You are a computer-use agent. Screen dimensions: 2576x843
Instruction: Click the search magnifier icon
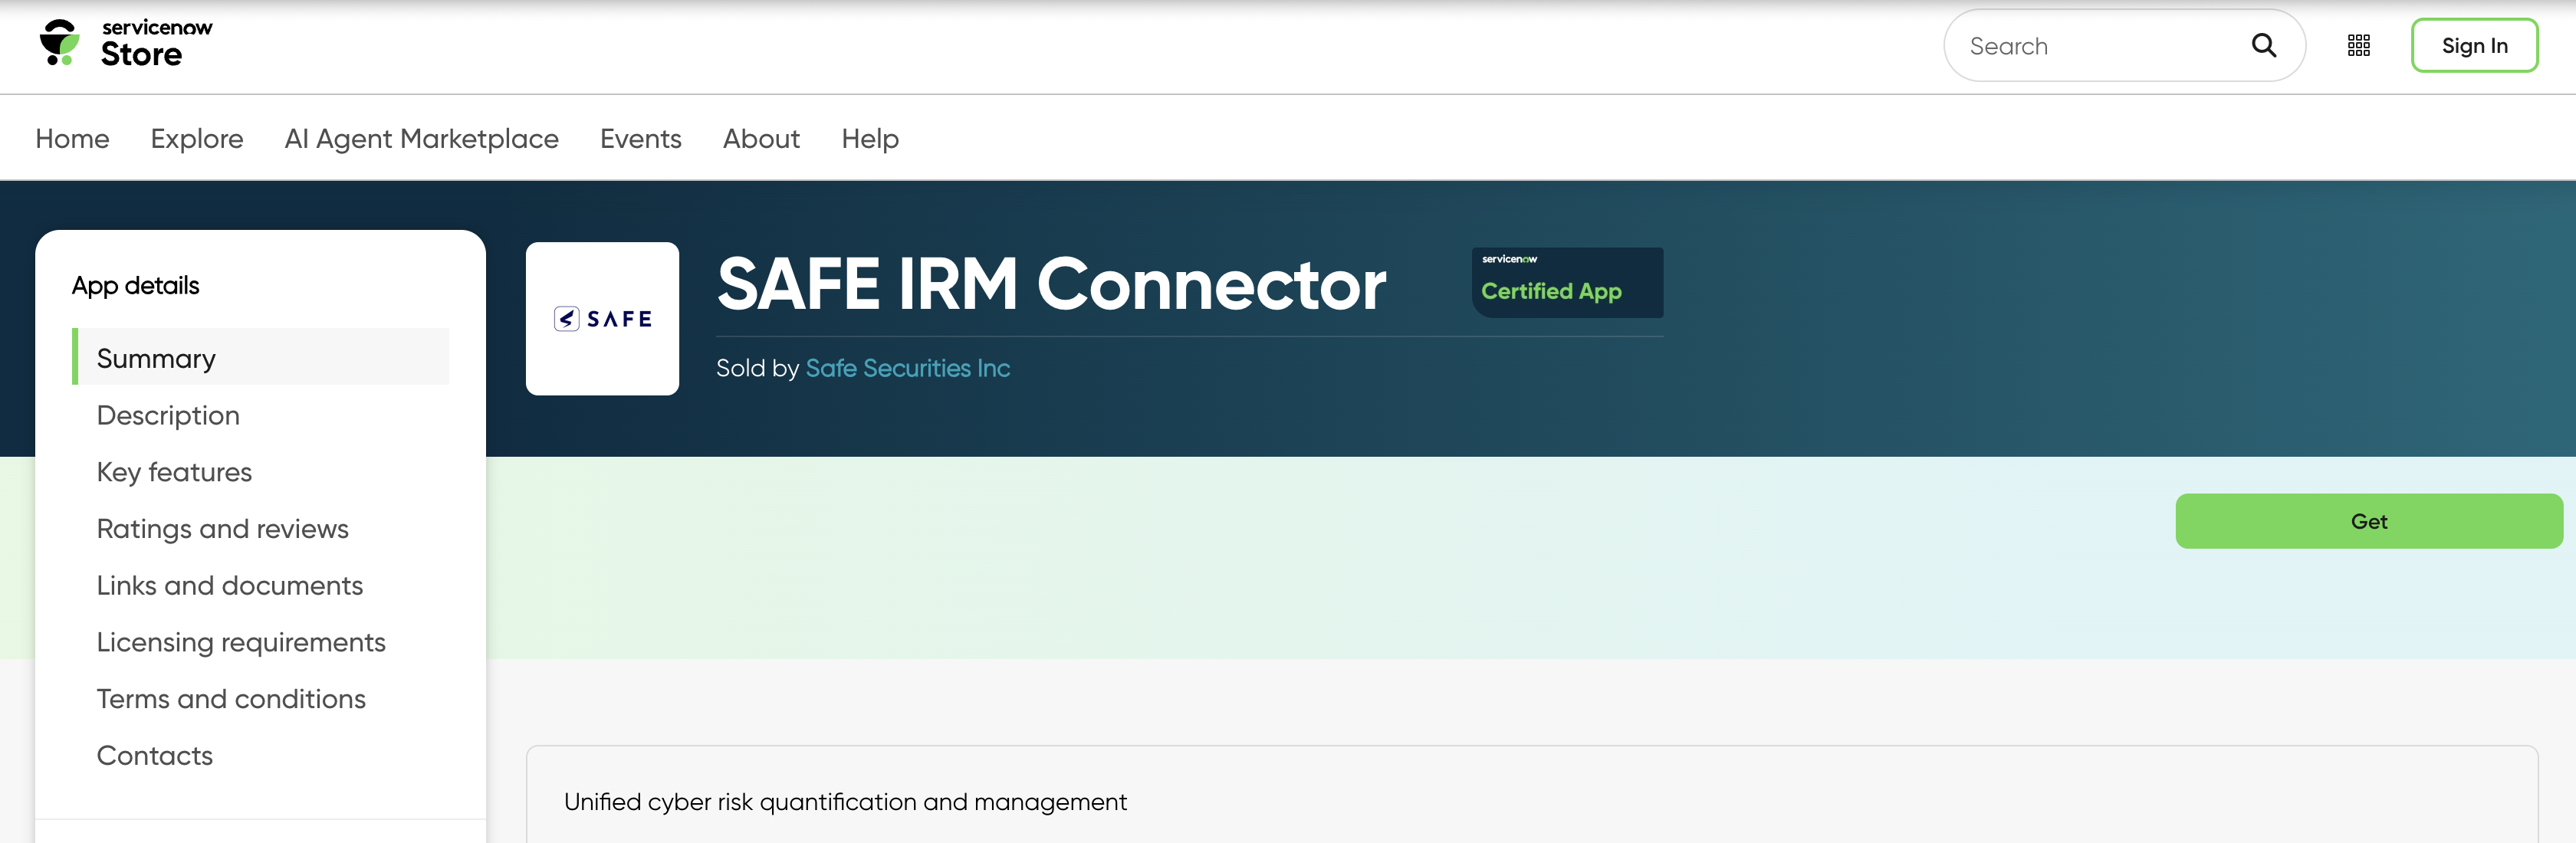click(x=2264, y=46)
